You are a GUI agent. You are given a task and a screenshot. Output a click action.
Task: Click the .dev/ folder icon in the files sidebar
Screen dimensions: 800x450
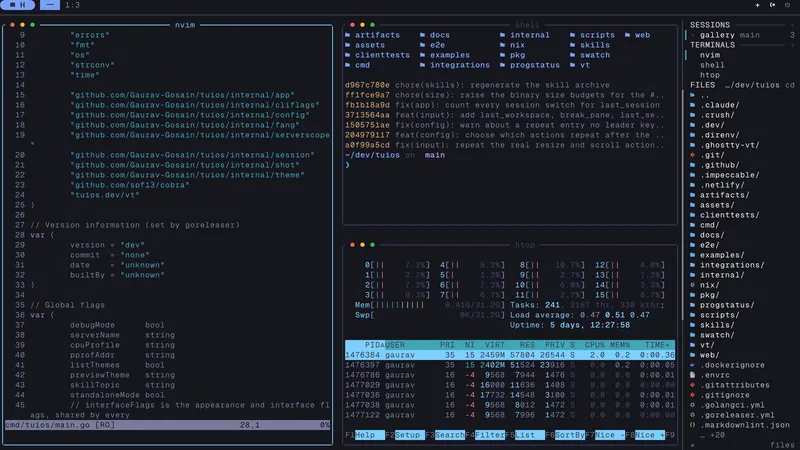coord(692,125)
